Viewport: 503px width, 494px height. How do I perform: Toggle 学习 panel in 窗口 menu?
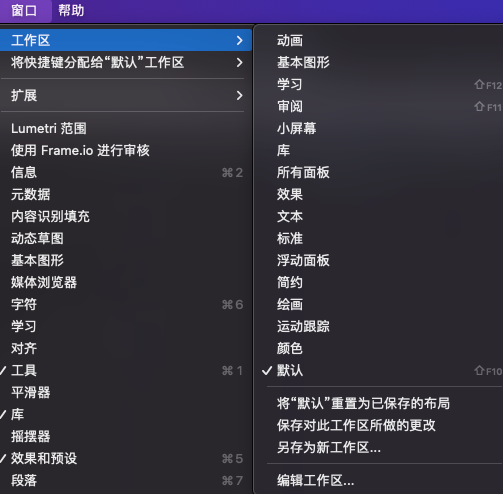[x=126, y=326]
